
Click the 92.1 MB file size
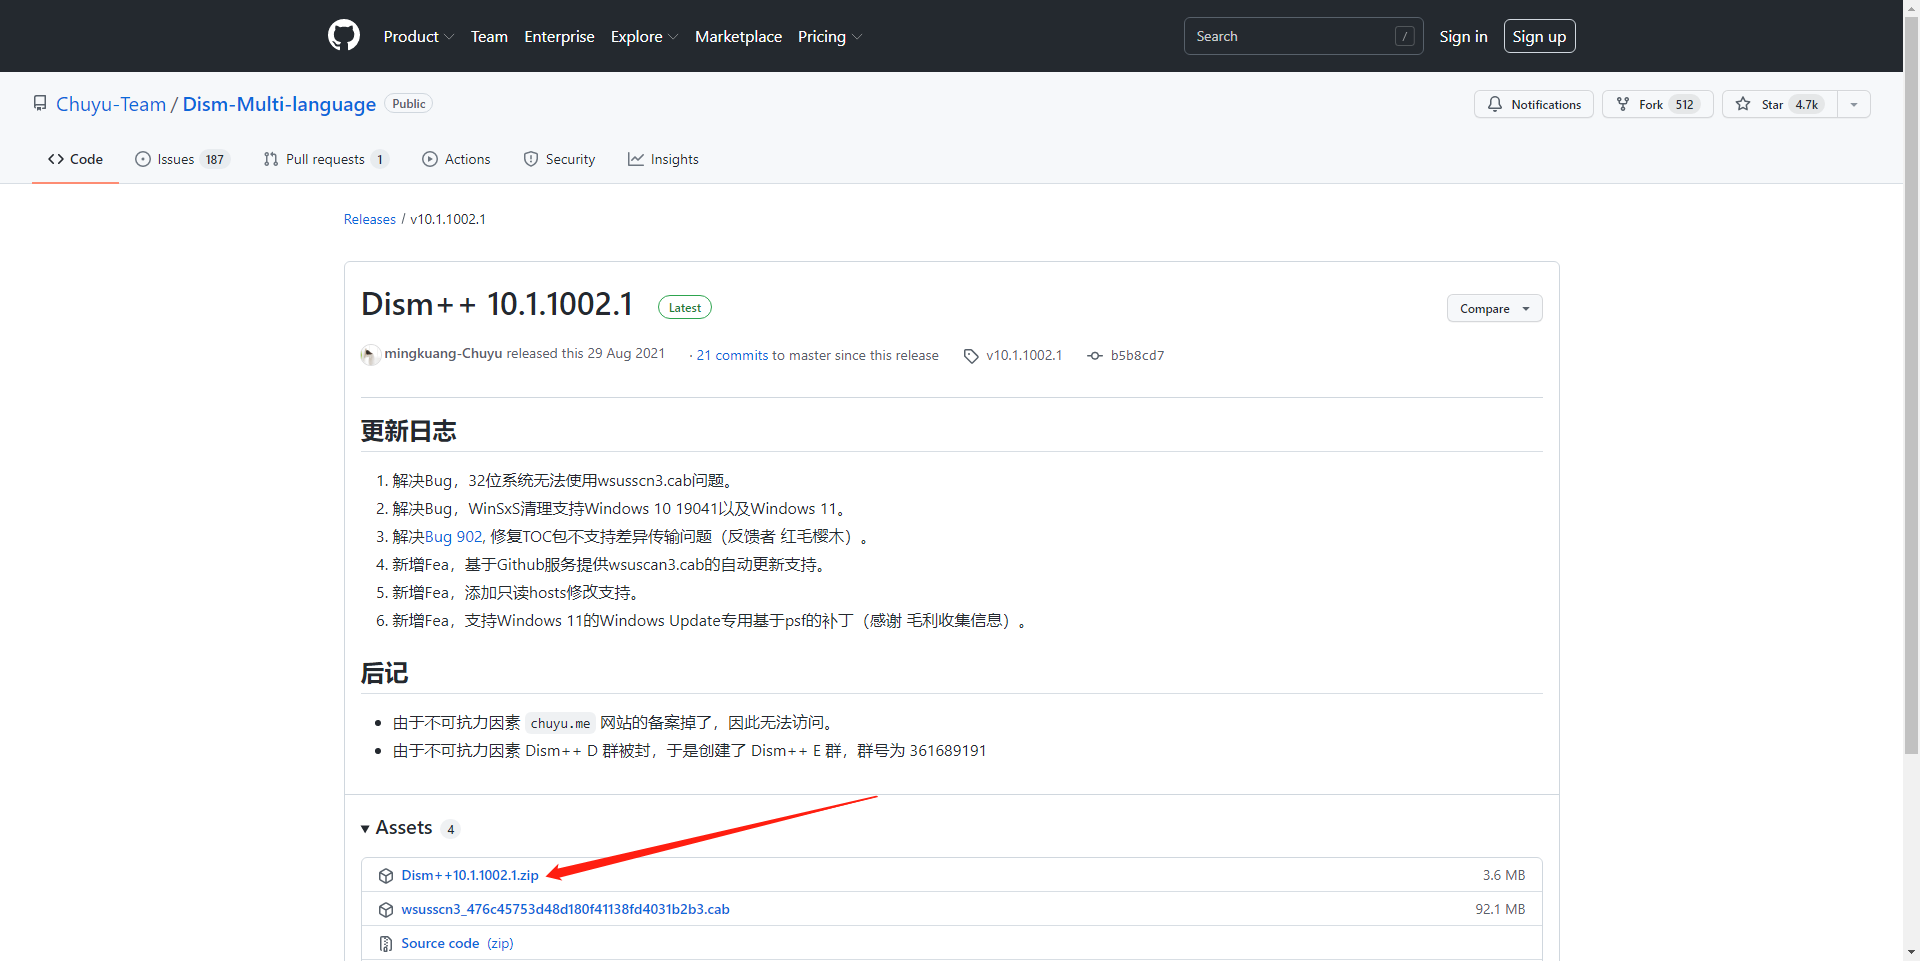[x=1500, y=909]
